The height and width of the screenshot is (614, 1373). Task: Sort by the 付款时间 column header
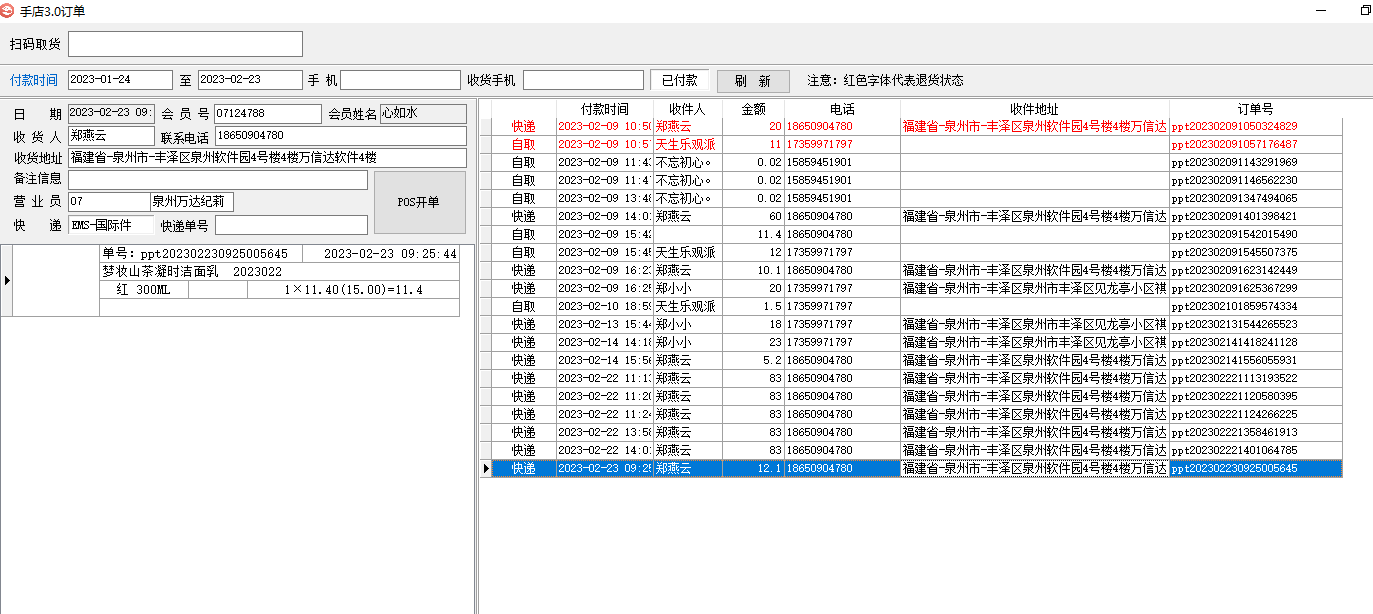604,109
